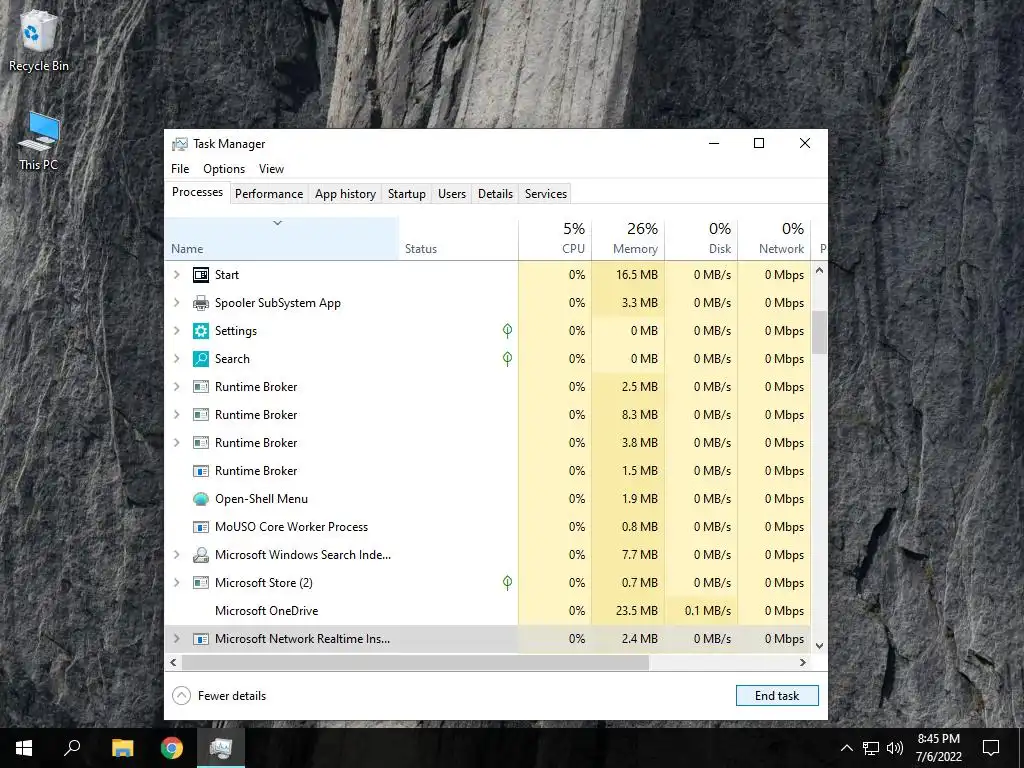Click the scroll up arrow of process list
1024x768 pixels.
pyautogui.click(x=819, y=270)
